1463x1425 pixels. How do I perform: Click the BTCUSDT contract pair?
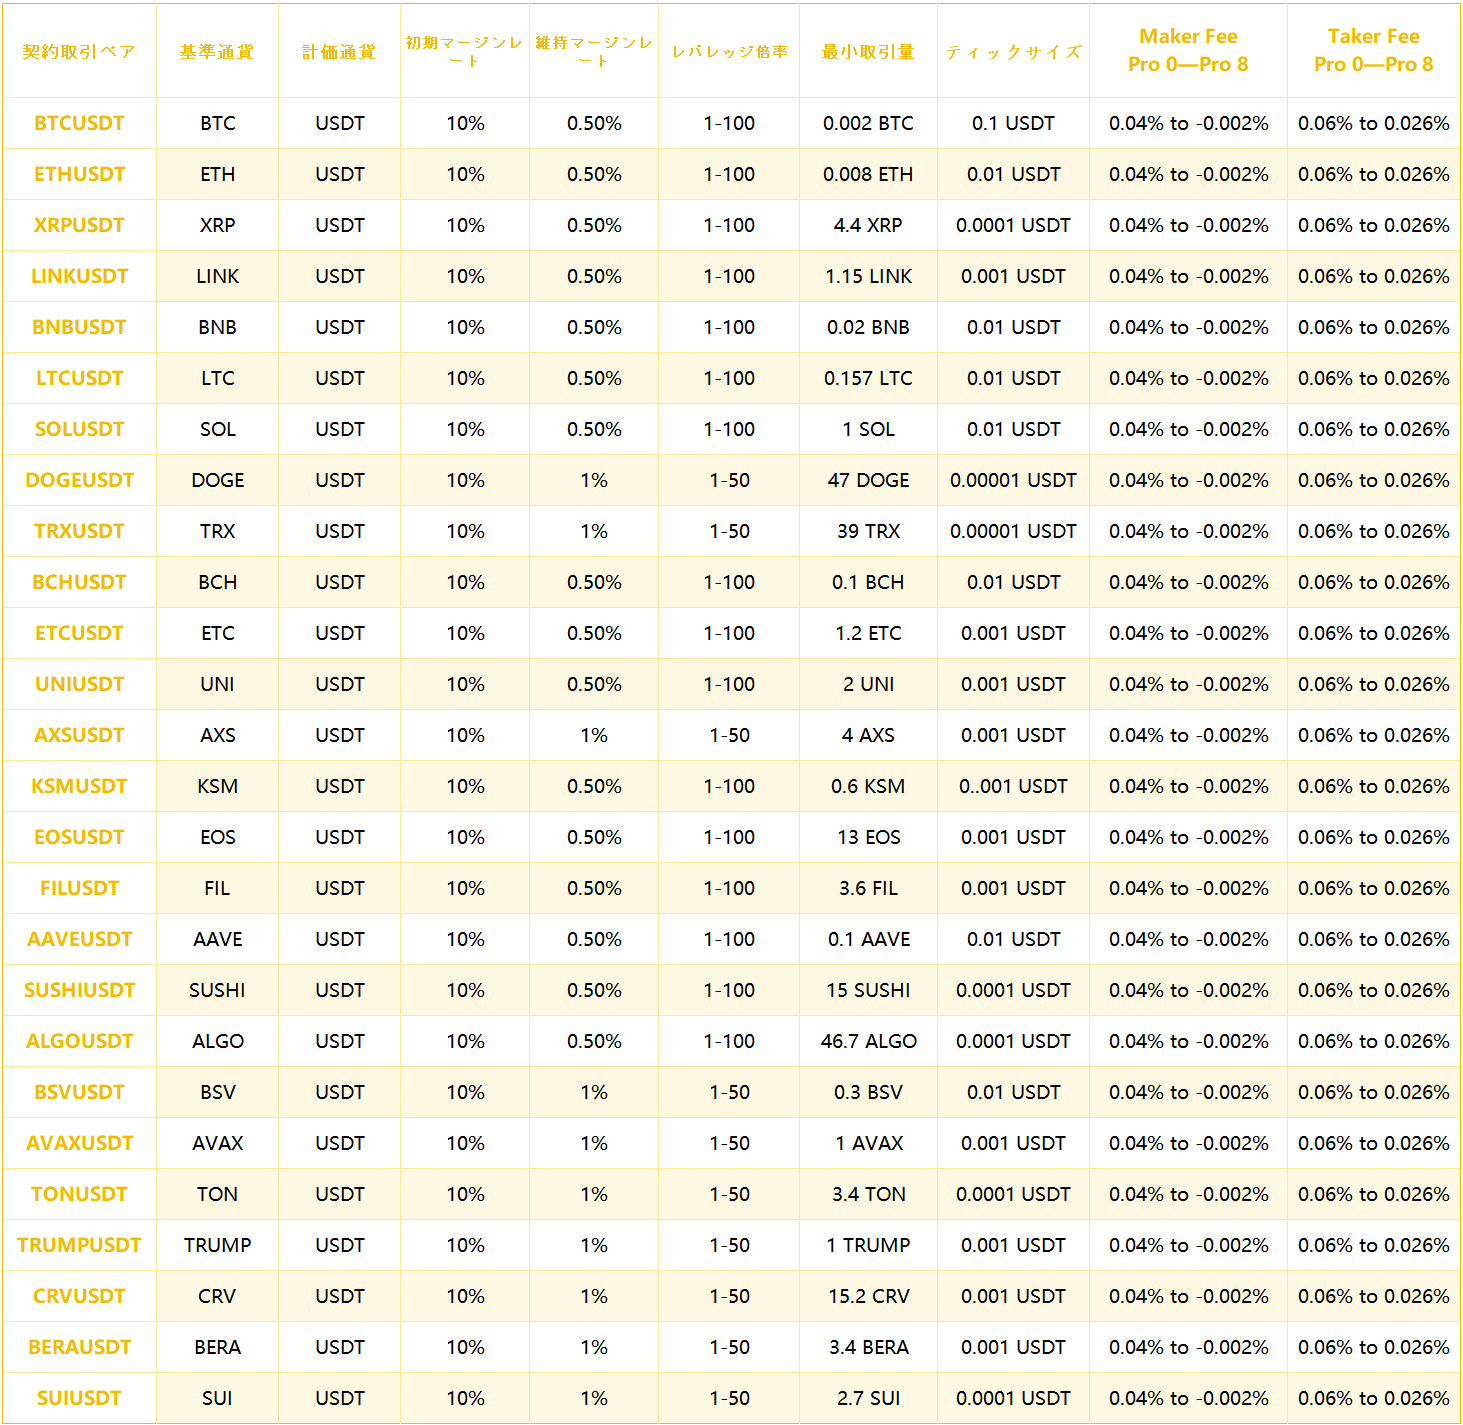79,123
